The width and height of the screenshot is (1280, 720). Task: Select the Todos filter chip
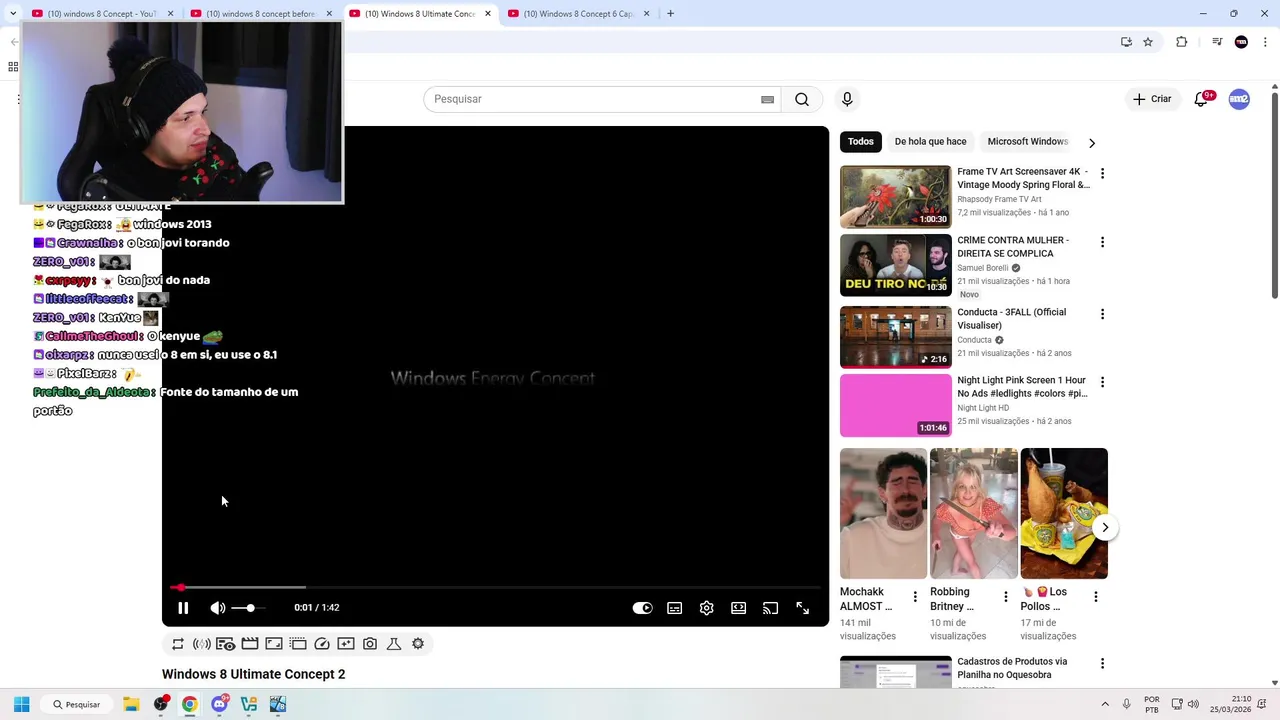click(x=861, y=142)
